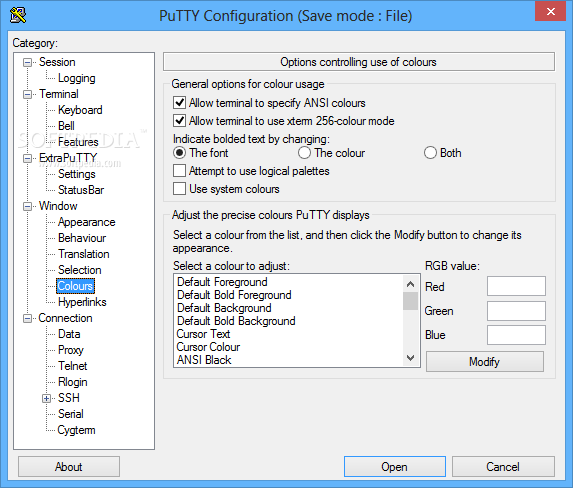Select Default Bold Foreground in list
The image size is (573, 488).
pyautogui.click(x=288, y=295)
